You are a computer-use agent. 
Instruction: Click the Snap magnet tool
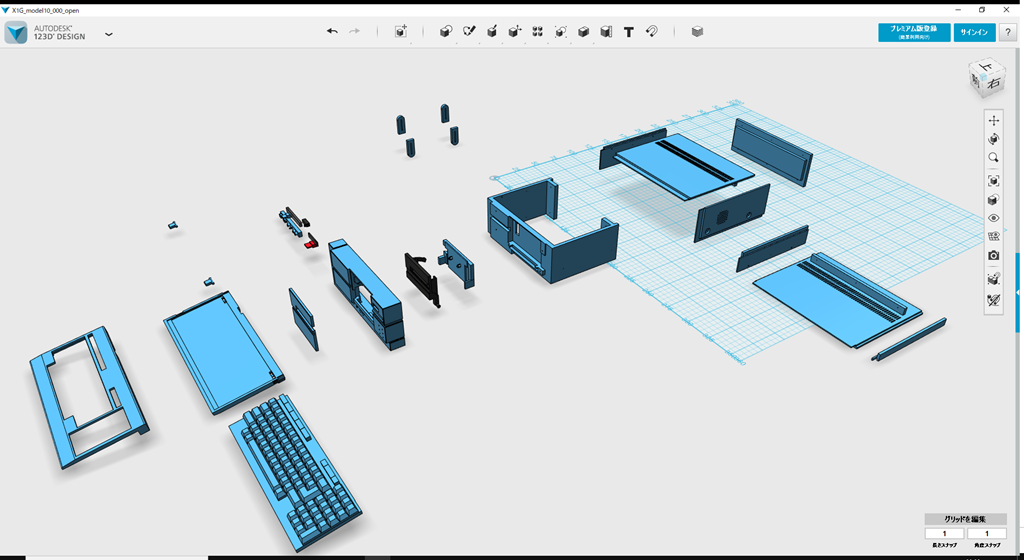click(652, 32)
